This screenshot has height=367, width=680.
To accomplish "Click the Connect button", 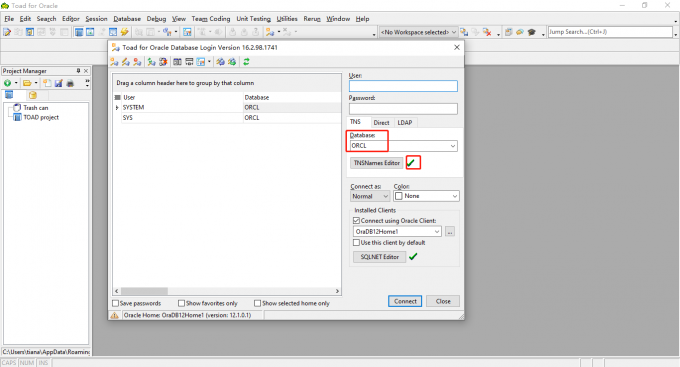I will click(405, 301).
